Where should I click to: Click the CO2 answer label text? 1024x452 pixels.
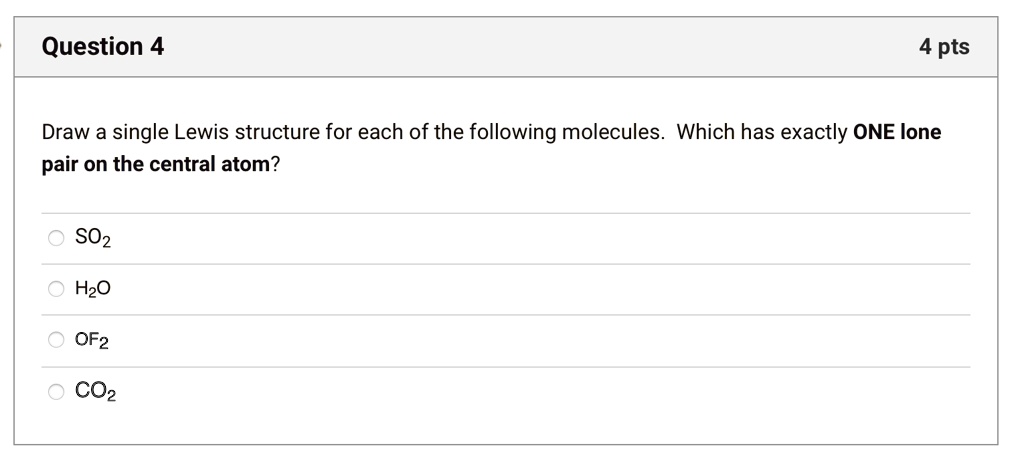click(x=95, y=391)
